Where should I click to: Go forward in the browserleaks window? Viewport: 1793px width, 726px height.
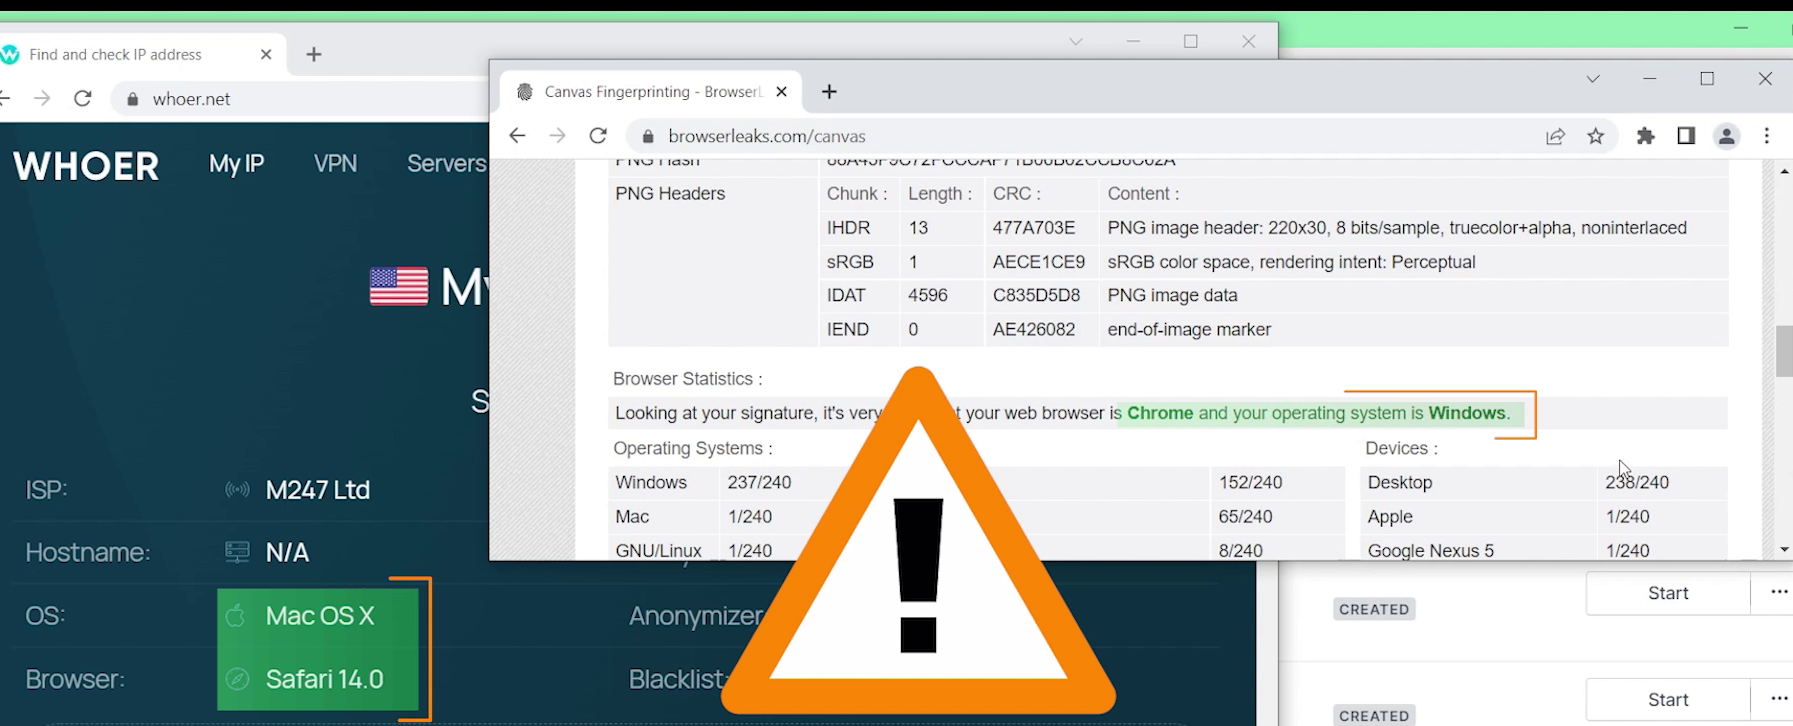[x=557, y=136]
